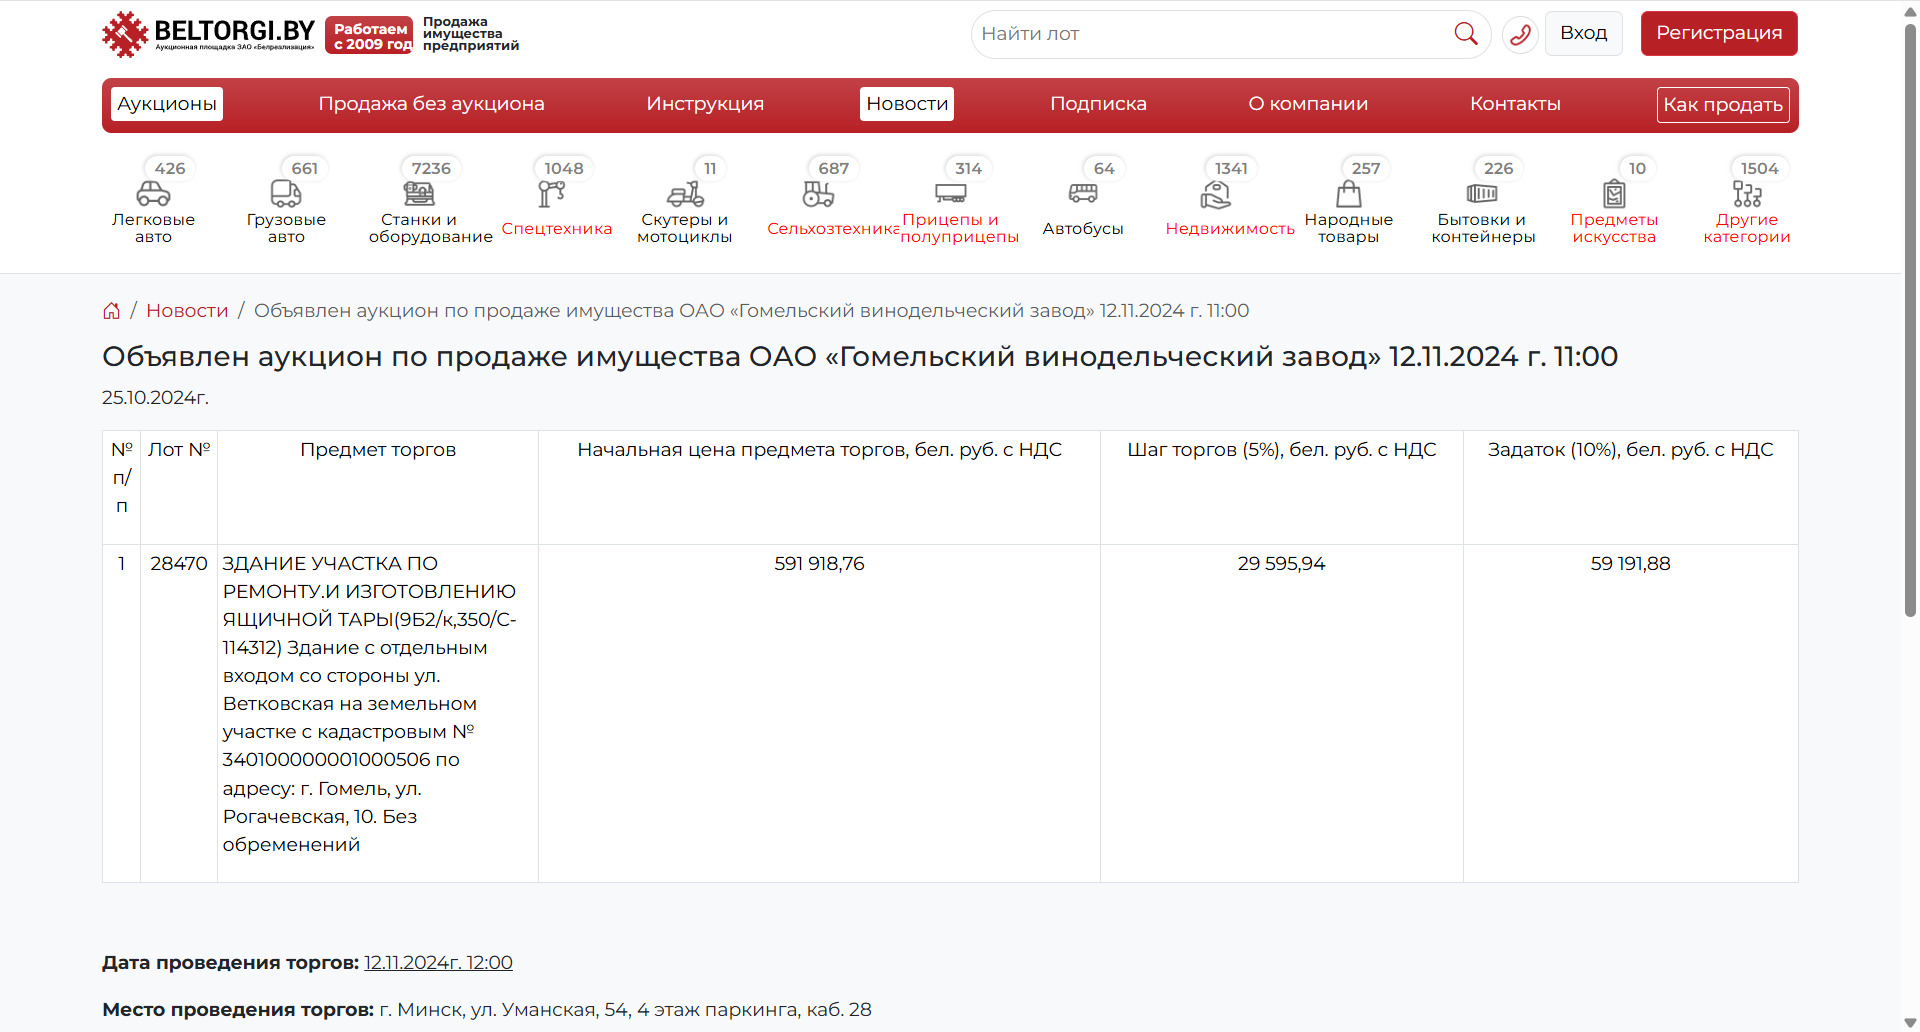
Task: Click the Сельхозтехника label link
Action: (x=833, y=229)
